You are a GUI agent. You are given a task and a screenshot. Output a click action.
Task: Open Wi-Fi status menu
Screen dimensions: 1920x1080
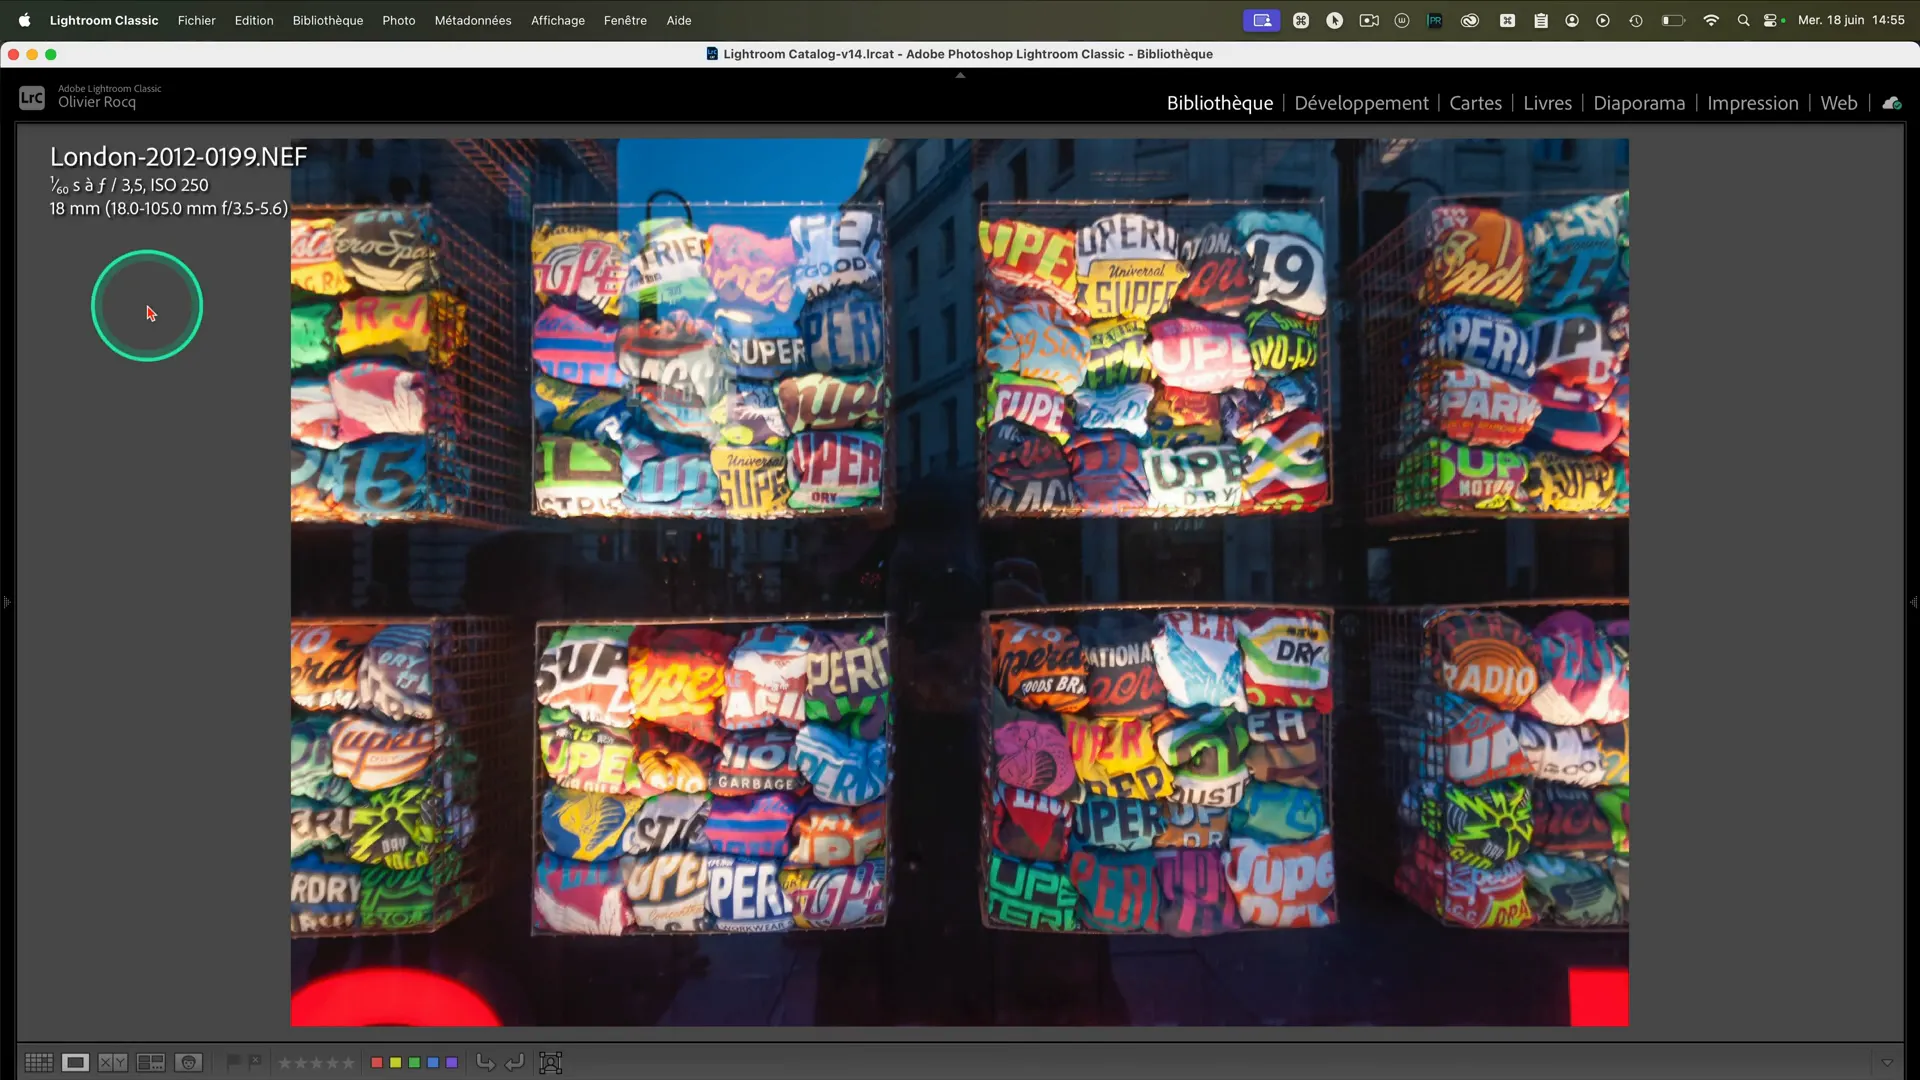[x=1711, y=20]
